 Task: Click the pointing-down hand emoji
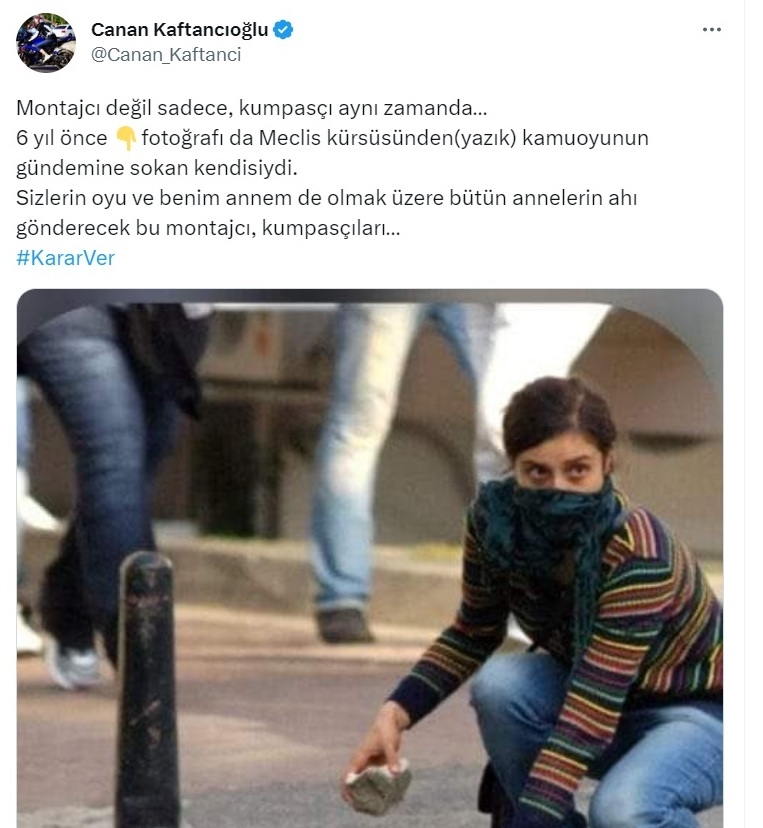click(126, 138)
